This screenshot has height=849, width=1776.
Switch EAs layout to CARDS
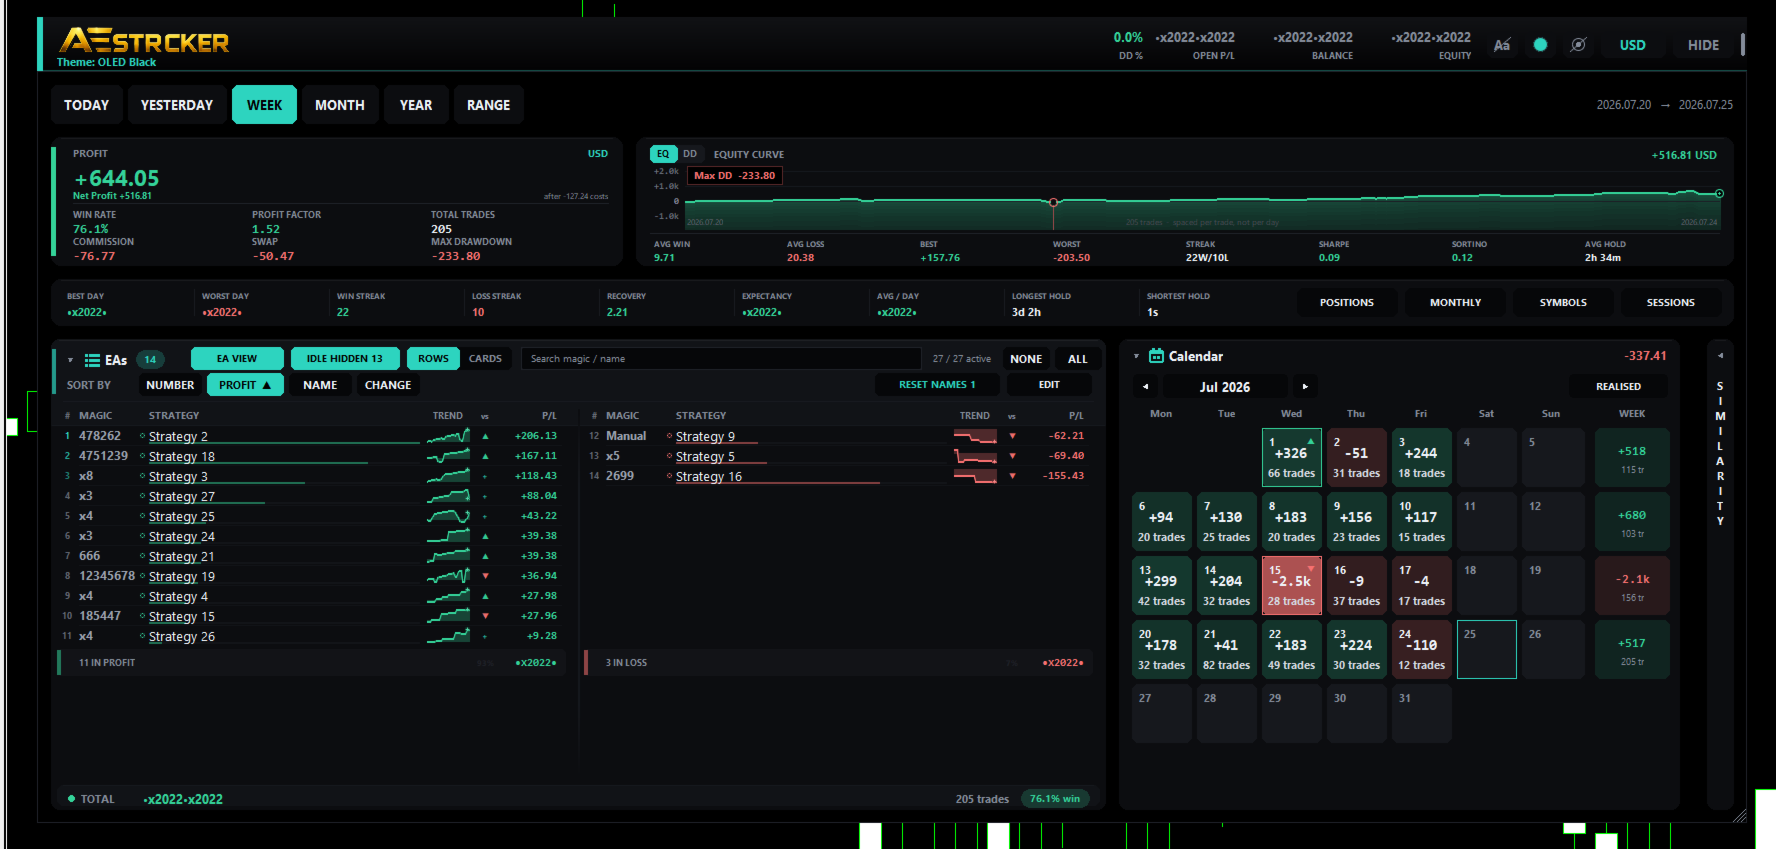486,359
